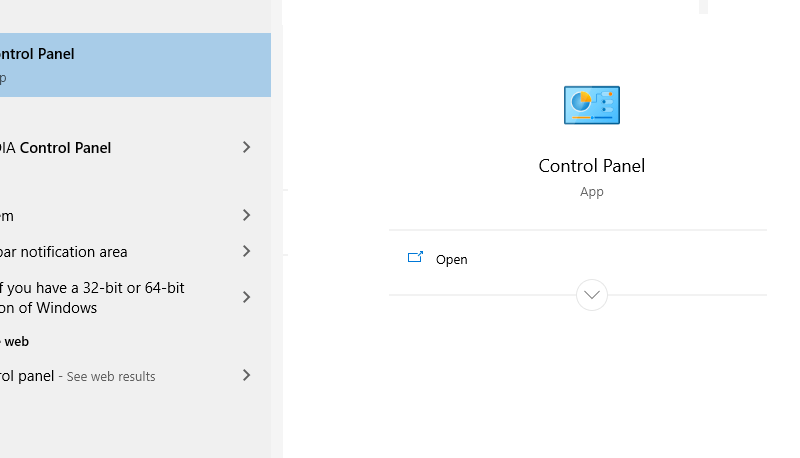Click the large Control Panel app icon
The width and height of the screenshot is (800, 458).
(591, 105)
